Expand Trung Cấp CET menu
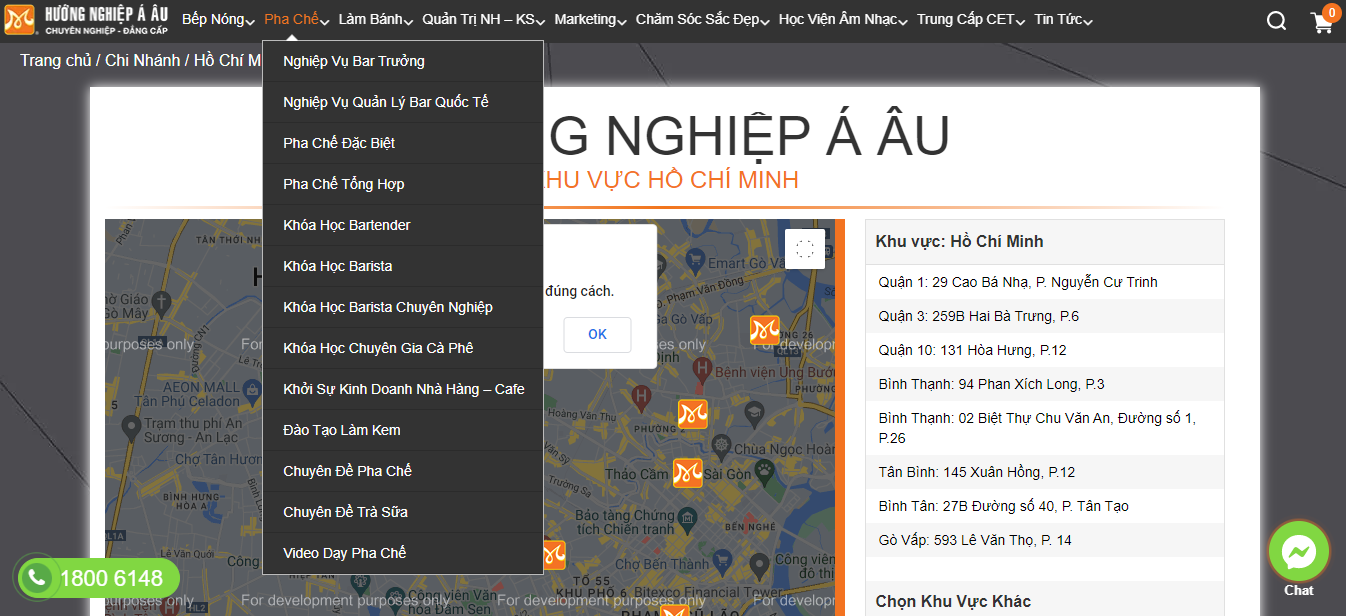The image size is (1346, 616). pyautogui.click(x=971, y=20)
